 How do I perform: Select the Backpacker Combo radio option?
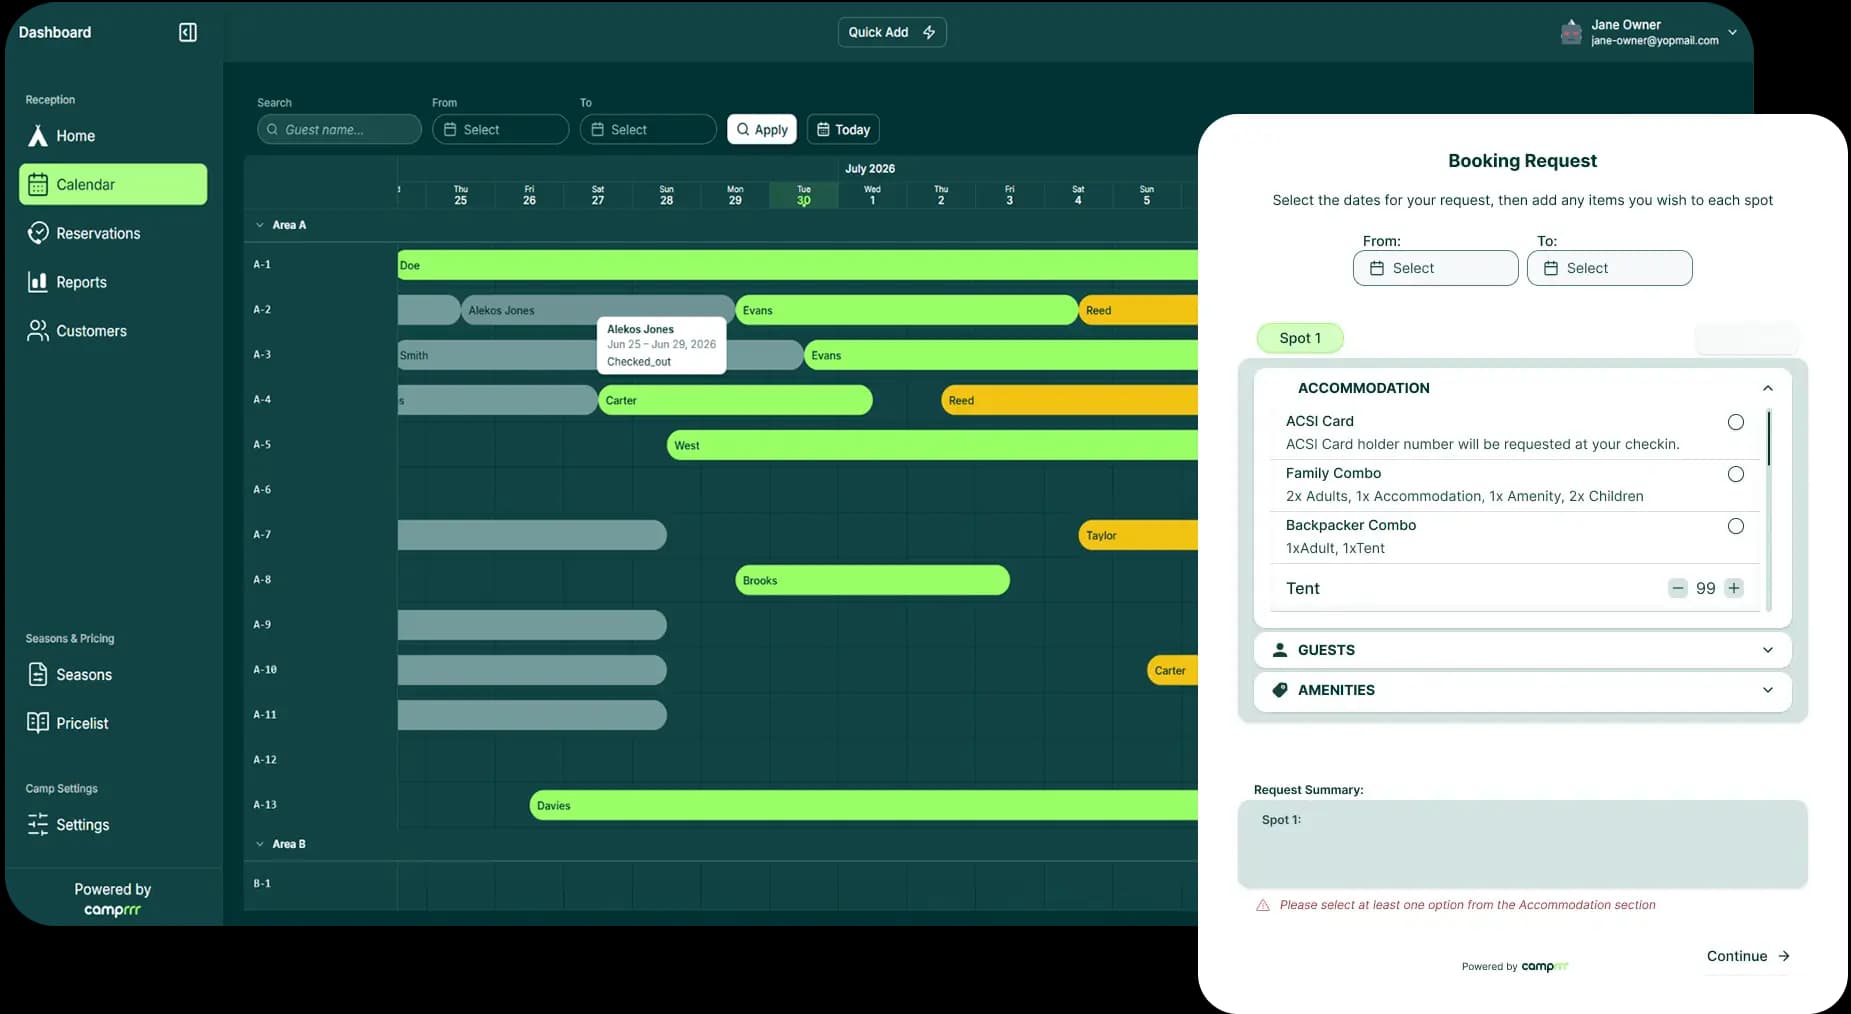click(x=1735, y=526)
